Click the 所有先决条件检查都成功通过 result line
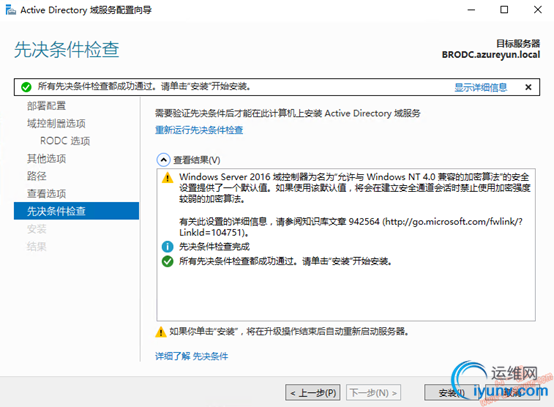 [285, 261]
